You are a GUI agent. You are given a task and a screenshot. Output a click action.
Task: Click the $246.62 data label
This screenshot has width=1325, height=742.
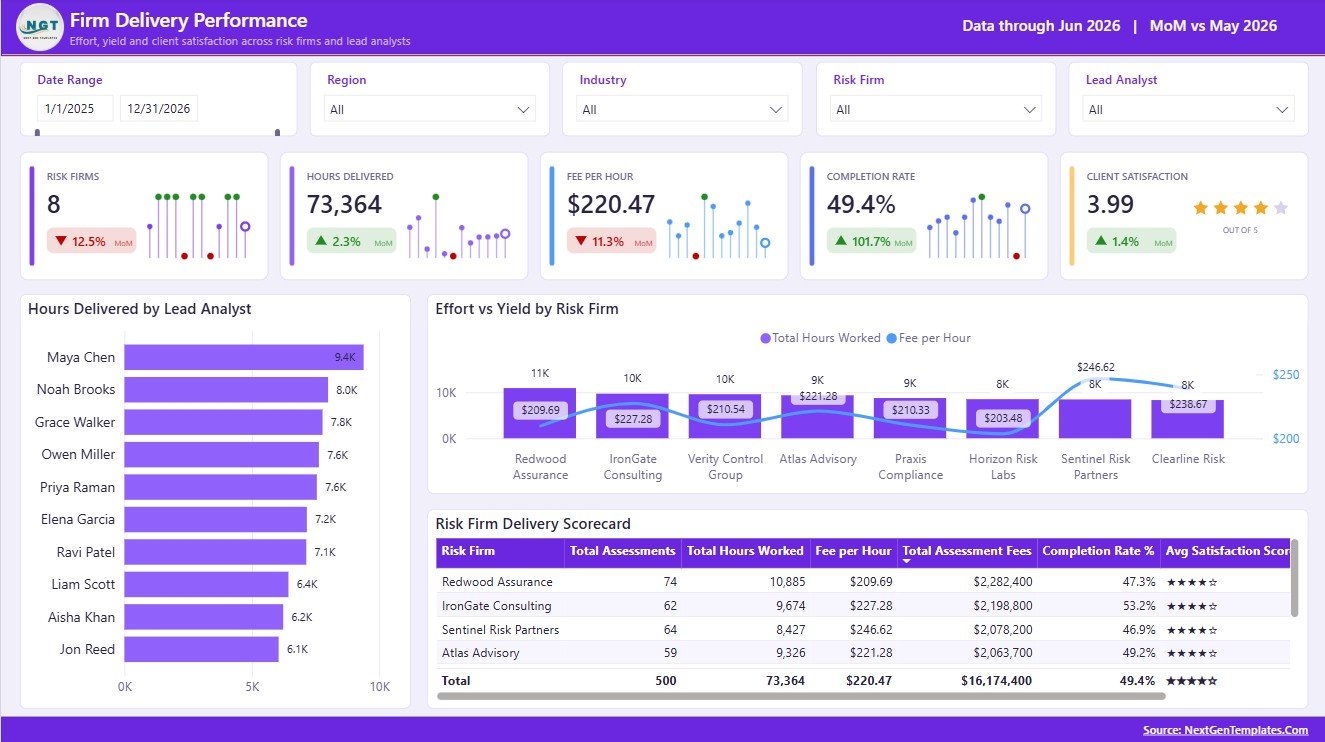(x=1095, y=367)
